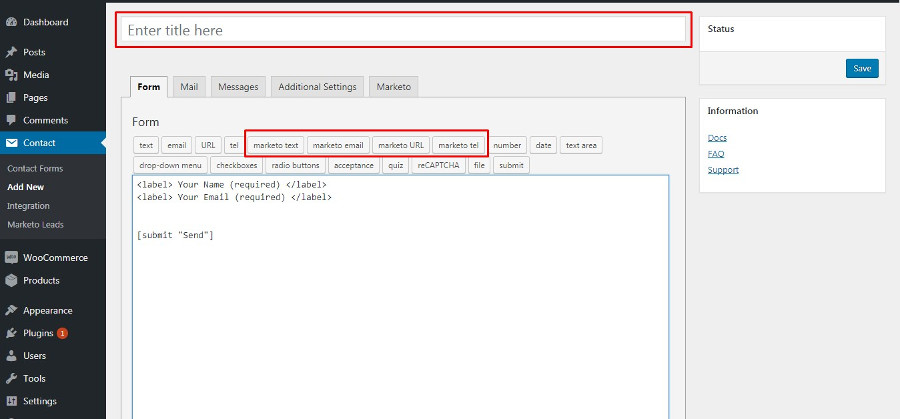The width and height of the screenshot is (900, 419).
Task: Open the Comments bubble icon
Action: 11,121
